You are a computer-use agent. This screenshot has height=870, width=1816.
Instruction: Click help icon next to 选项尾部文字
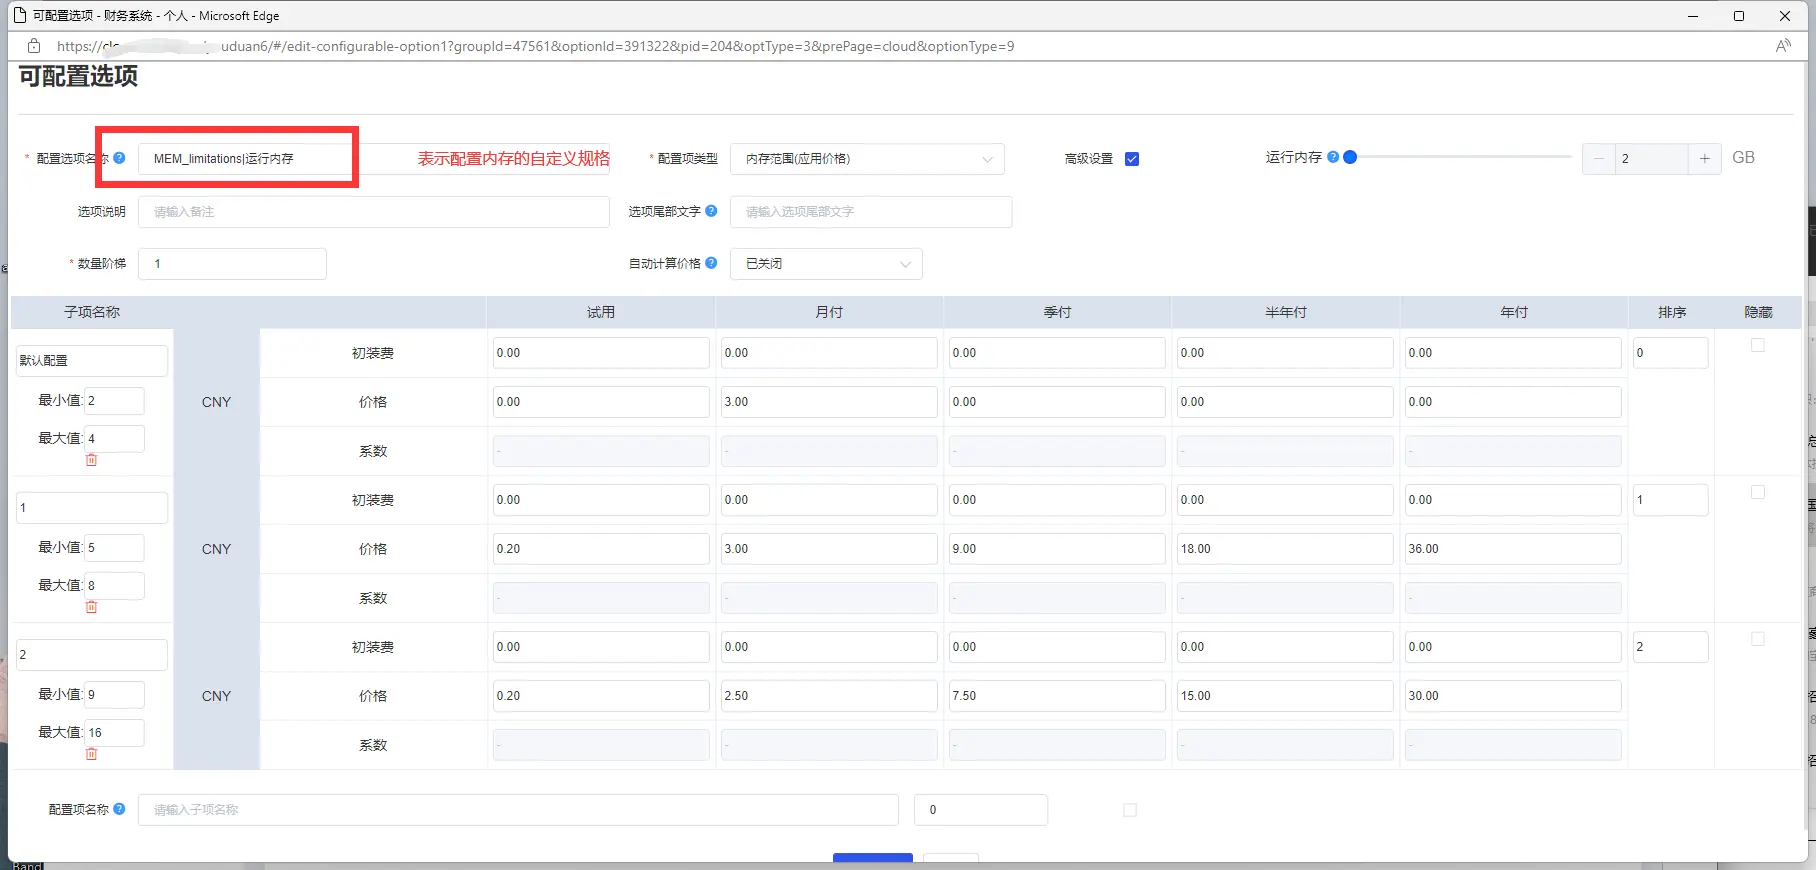tap(711, 211)
